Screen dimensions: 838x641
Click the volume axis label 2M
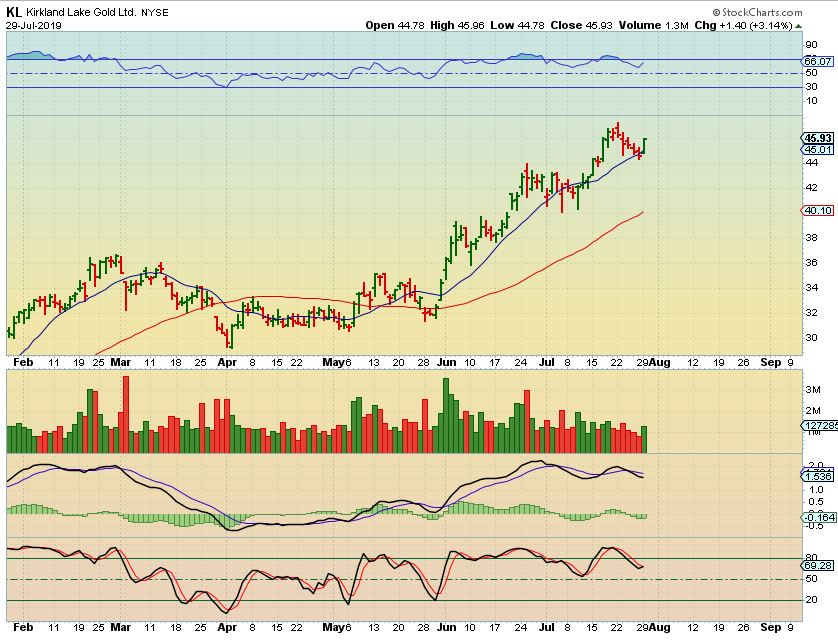[813, 411]
